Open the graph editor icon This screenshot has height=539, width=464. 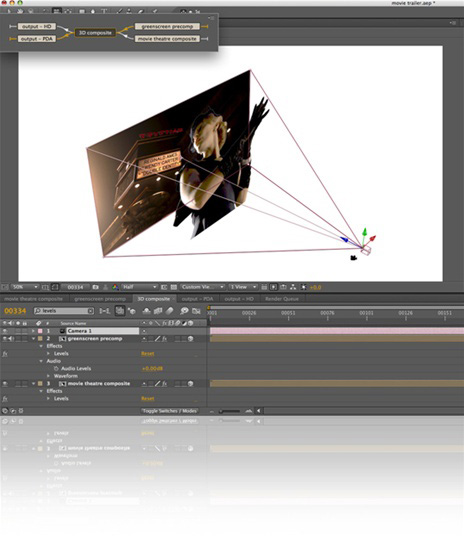coord(196,311)
